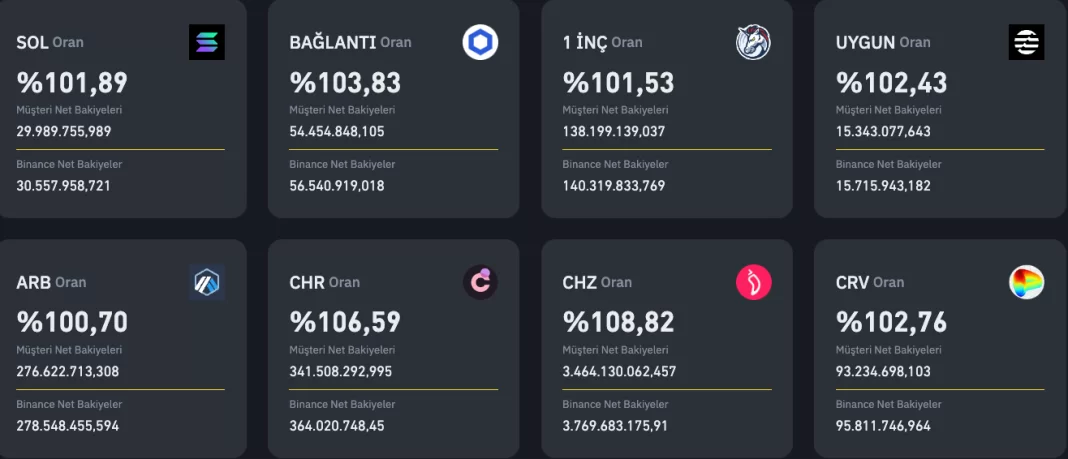This screenshot has height=459, width=1068.
Task: Click the 1 İNÇ Oran heading
Action: [602, 42]
